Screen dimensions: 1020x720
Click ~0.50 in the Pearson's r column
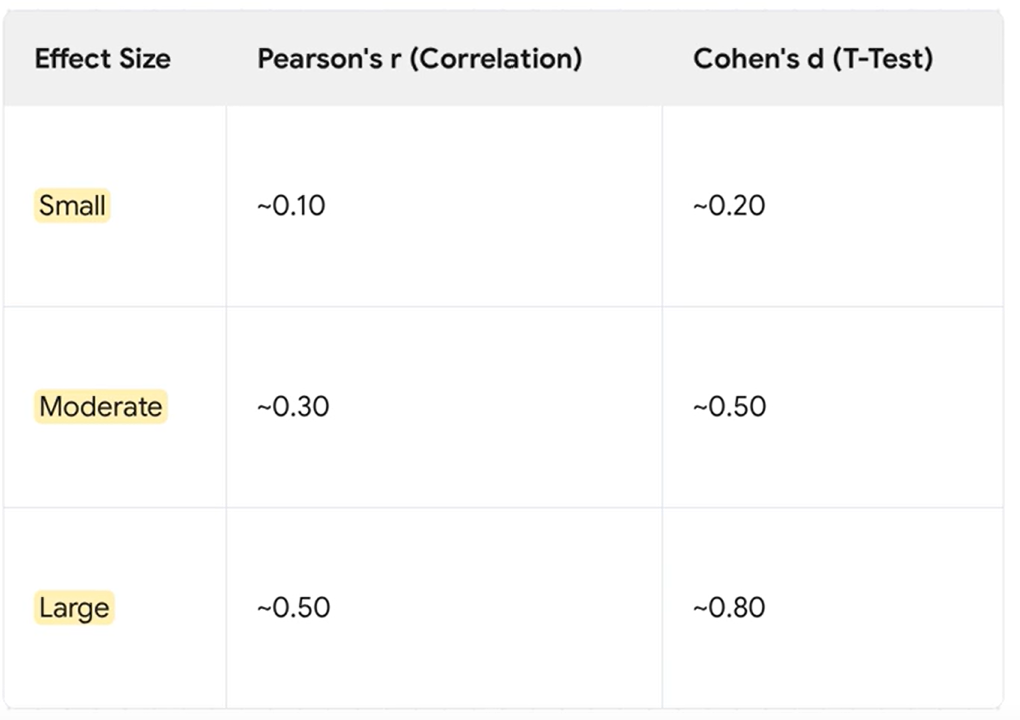click(293, 608)
